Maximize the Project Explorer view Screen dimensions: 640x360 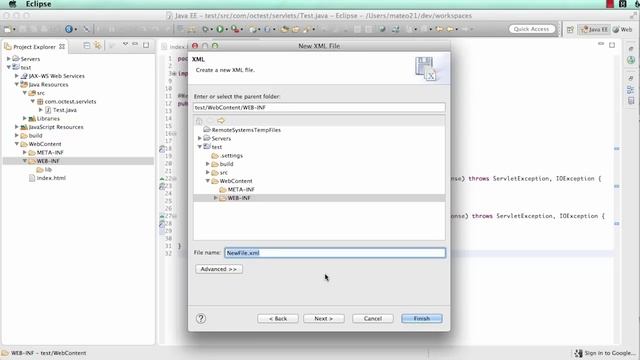(x=146, y=45)
